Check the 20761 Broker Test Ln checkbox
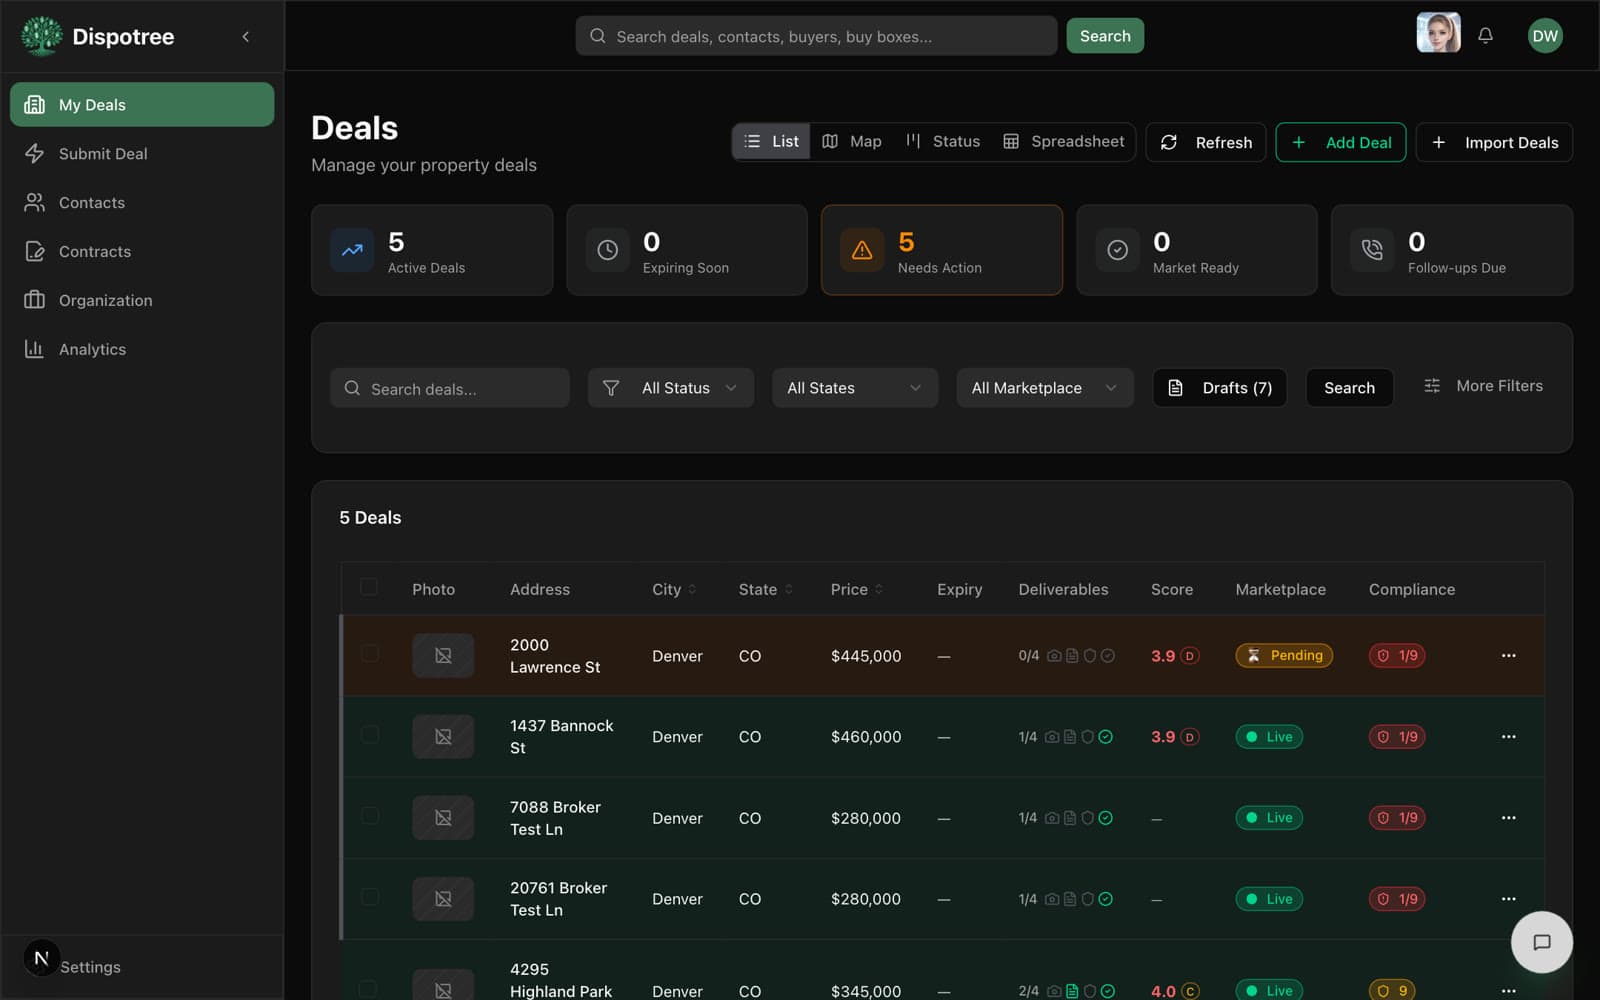The height and width of the screenshot is (1000, 1600). pos(369,897)
